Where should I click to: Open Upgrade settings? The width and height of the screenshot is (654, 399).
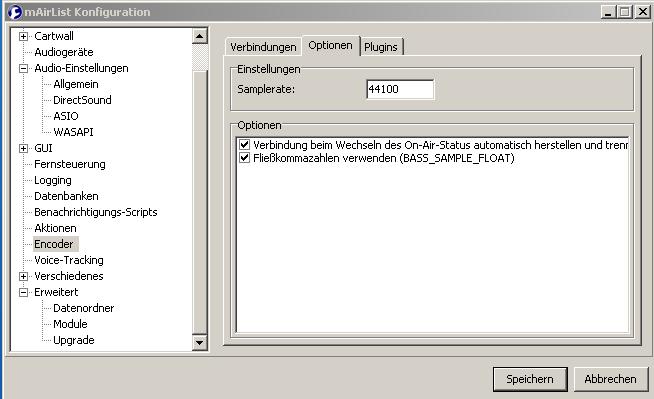click(x=73, y=340)
